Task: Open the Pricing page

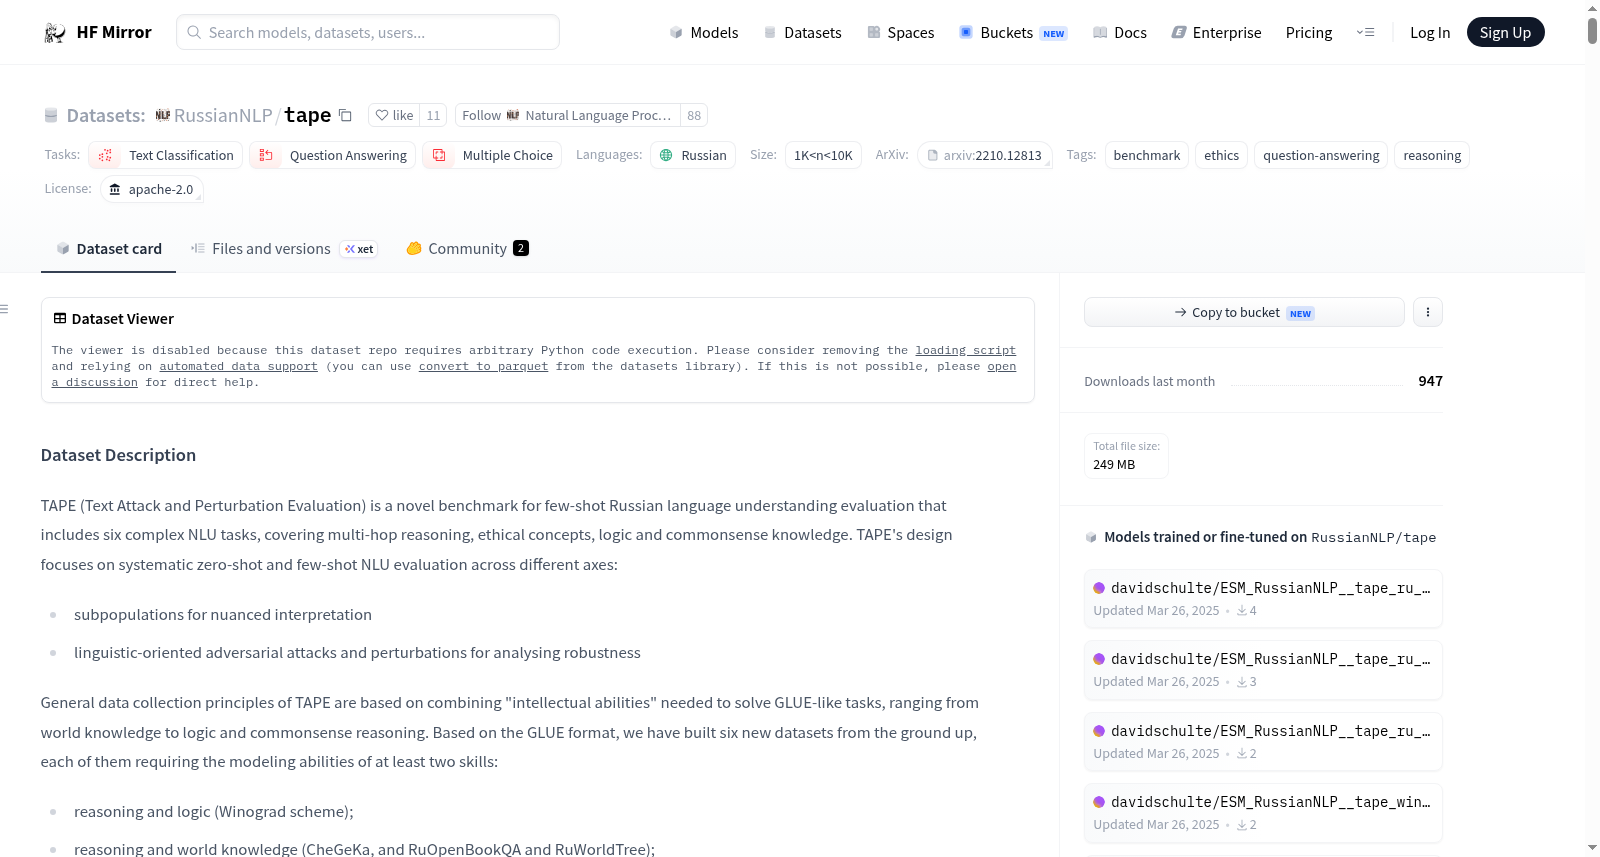Action: pyautogui.click(x=1309, y=33)
